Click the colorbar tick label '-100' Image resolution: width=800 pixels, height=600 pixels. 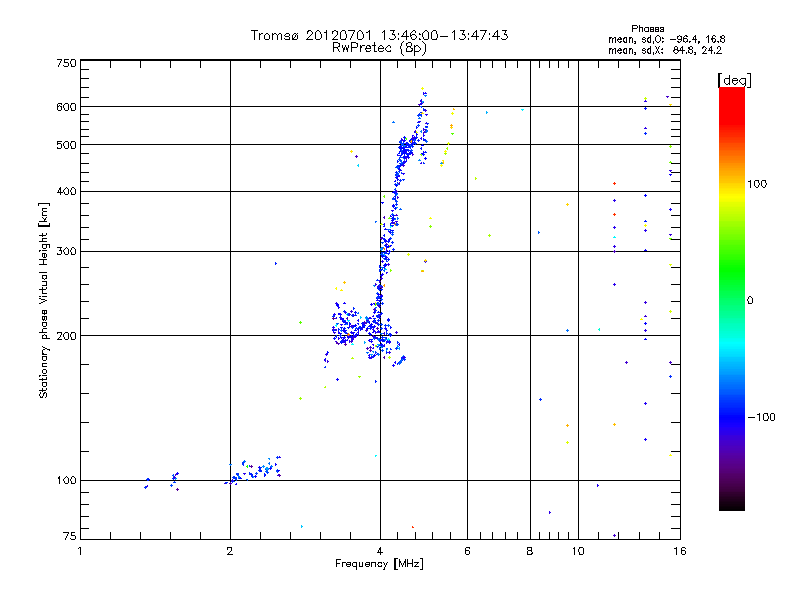(761, 417)
